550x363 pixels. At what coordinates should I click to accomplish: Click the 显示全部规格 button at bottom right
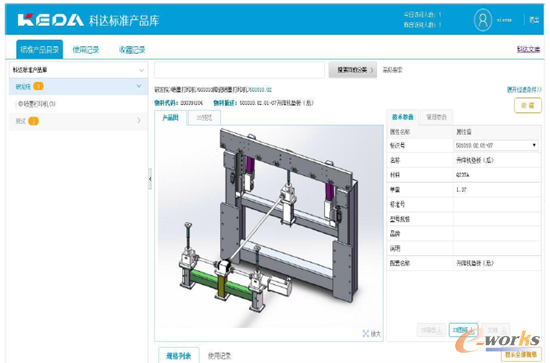521,354
